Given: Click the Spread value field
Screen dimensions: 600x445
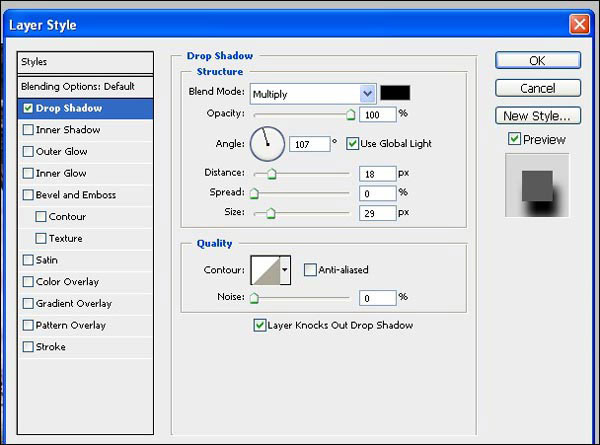Looking at the screenshot, I should 377,194.
